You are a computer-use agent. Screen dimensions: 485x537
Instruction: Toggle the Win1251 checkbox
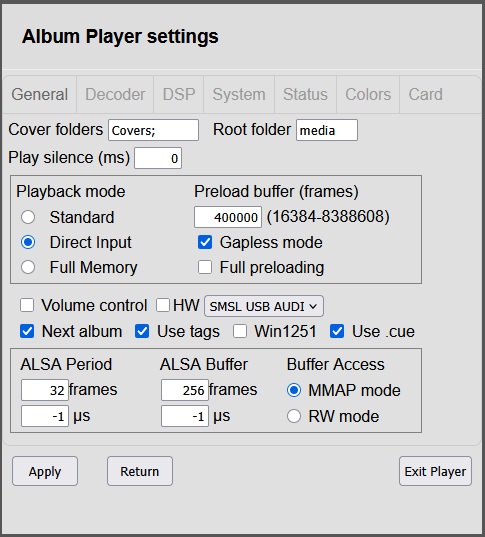pos(240,331)
